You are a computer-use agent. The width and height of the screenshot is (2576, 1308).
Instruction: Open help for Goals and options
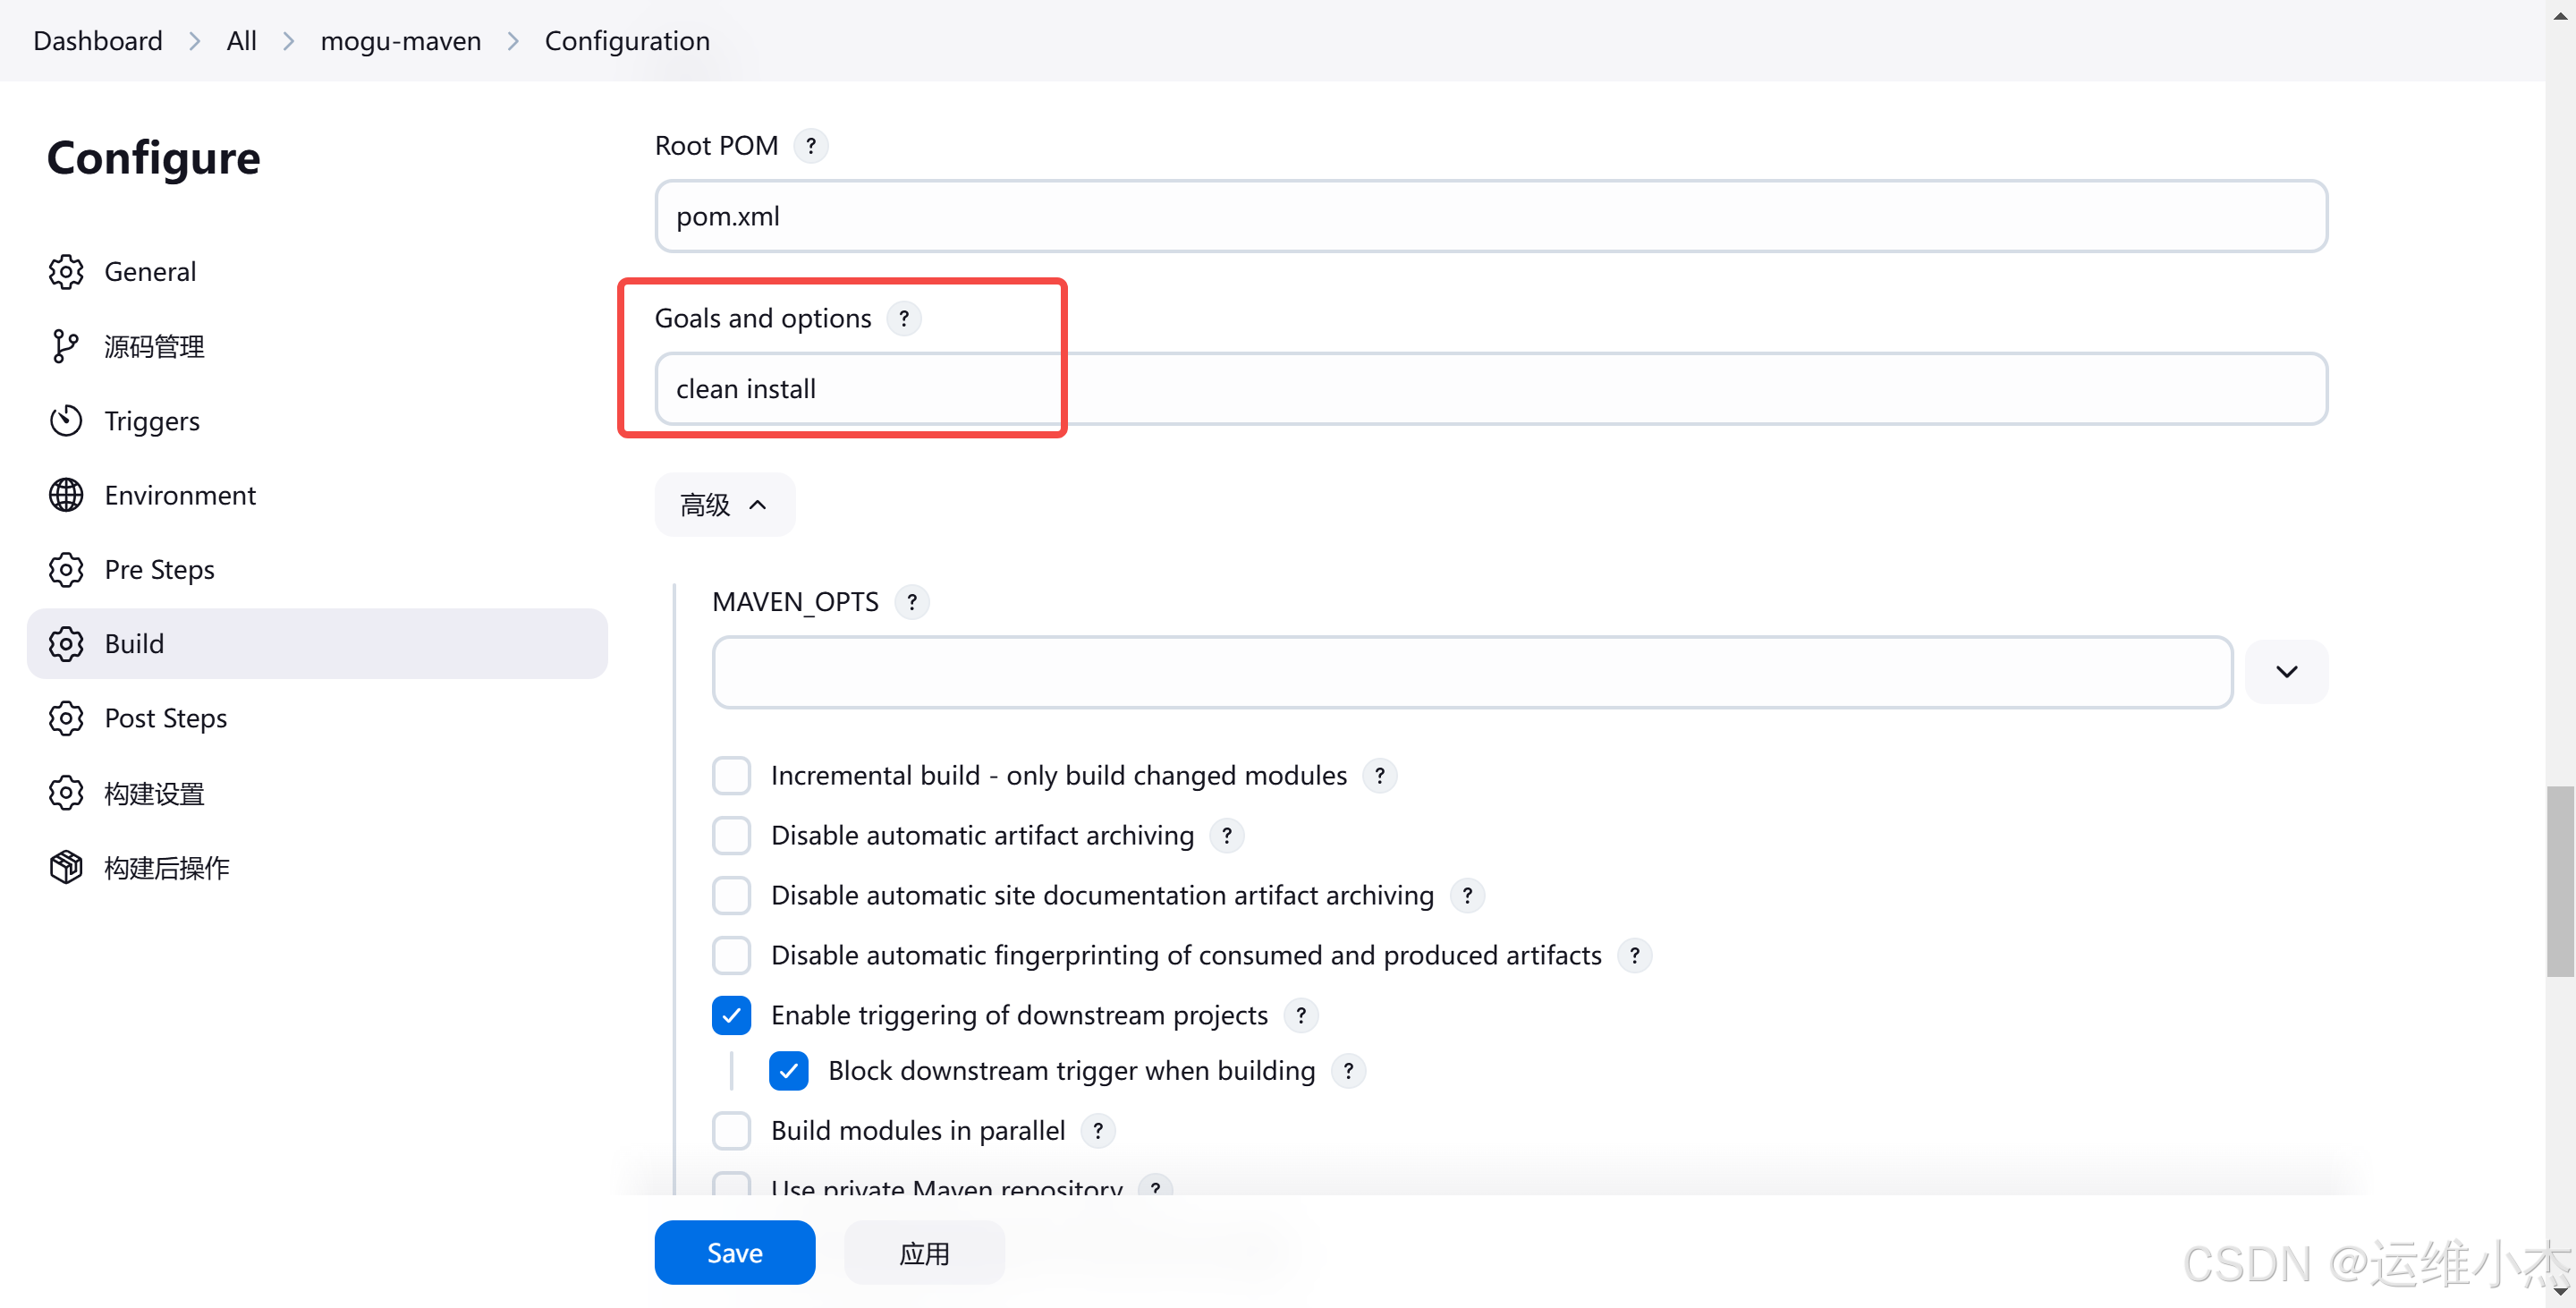pyautogui.click(x=903, y=319)
